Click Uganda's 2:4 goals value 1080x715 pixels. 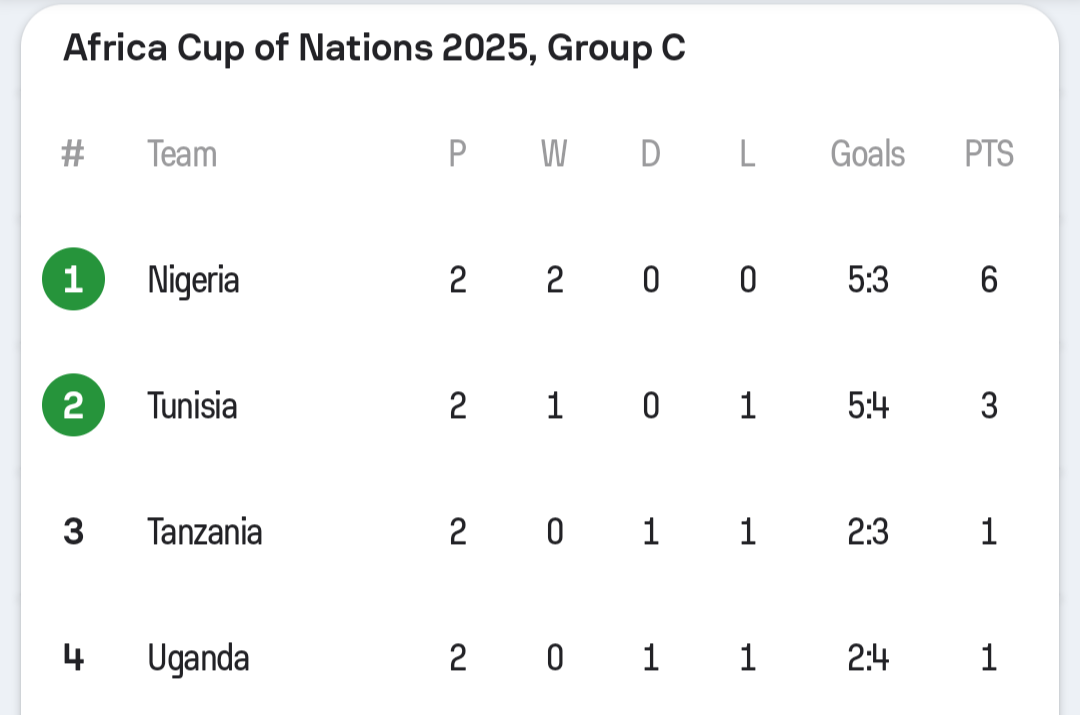pyautogui.click(x=867, y=658)
